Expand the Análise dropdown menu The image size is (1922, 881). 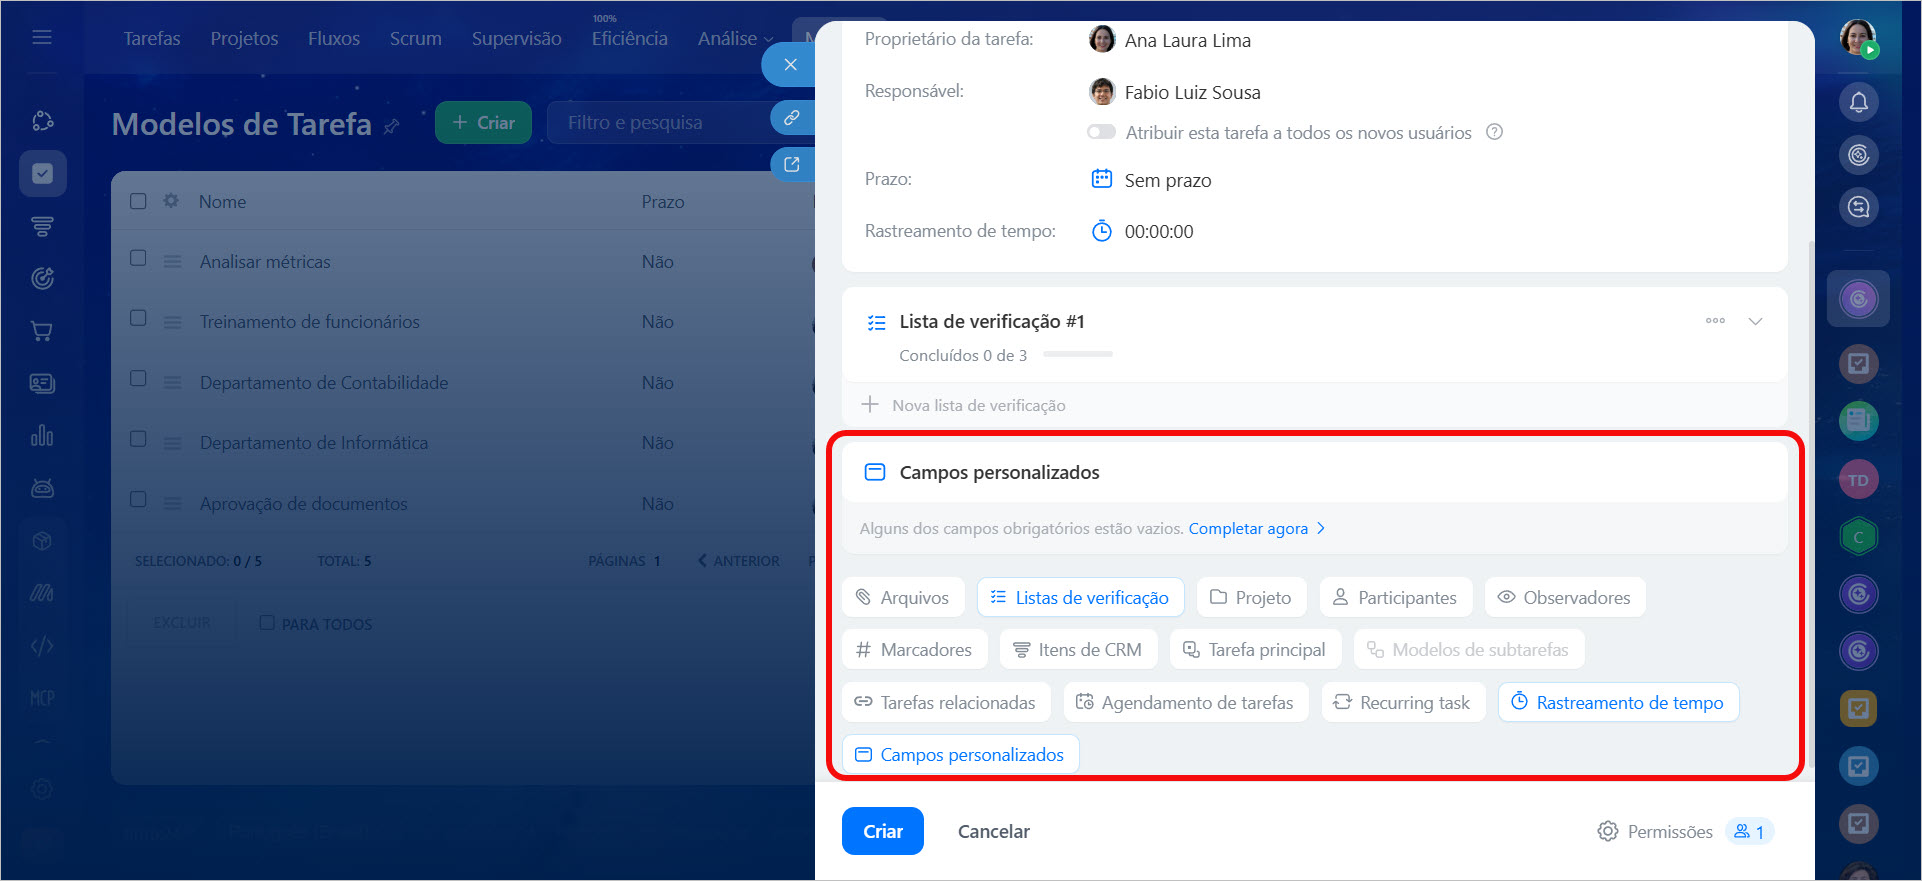click(x=735, y=39)
